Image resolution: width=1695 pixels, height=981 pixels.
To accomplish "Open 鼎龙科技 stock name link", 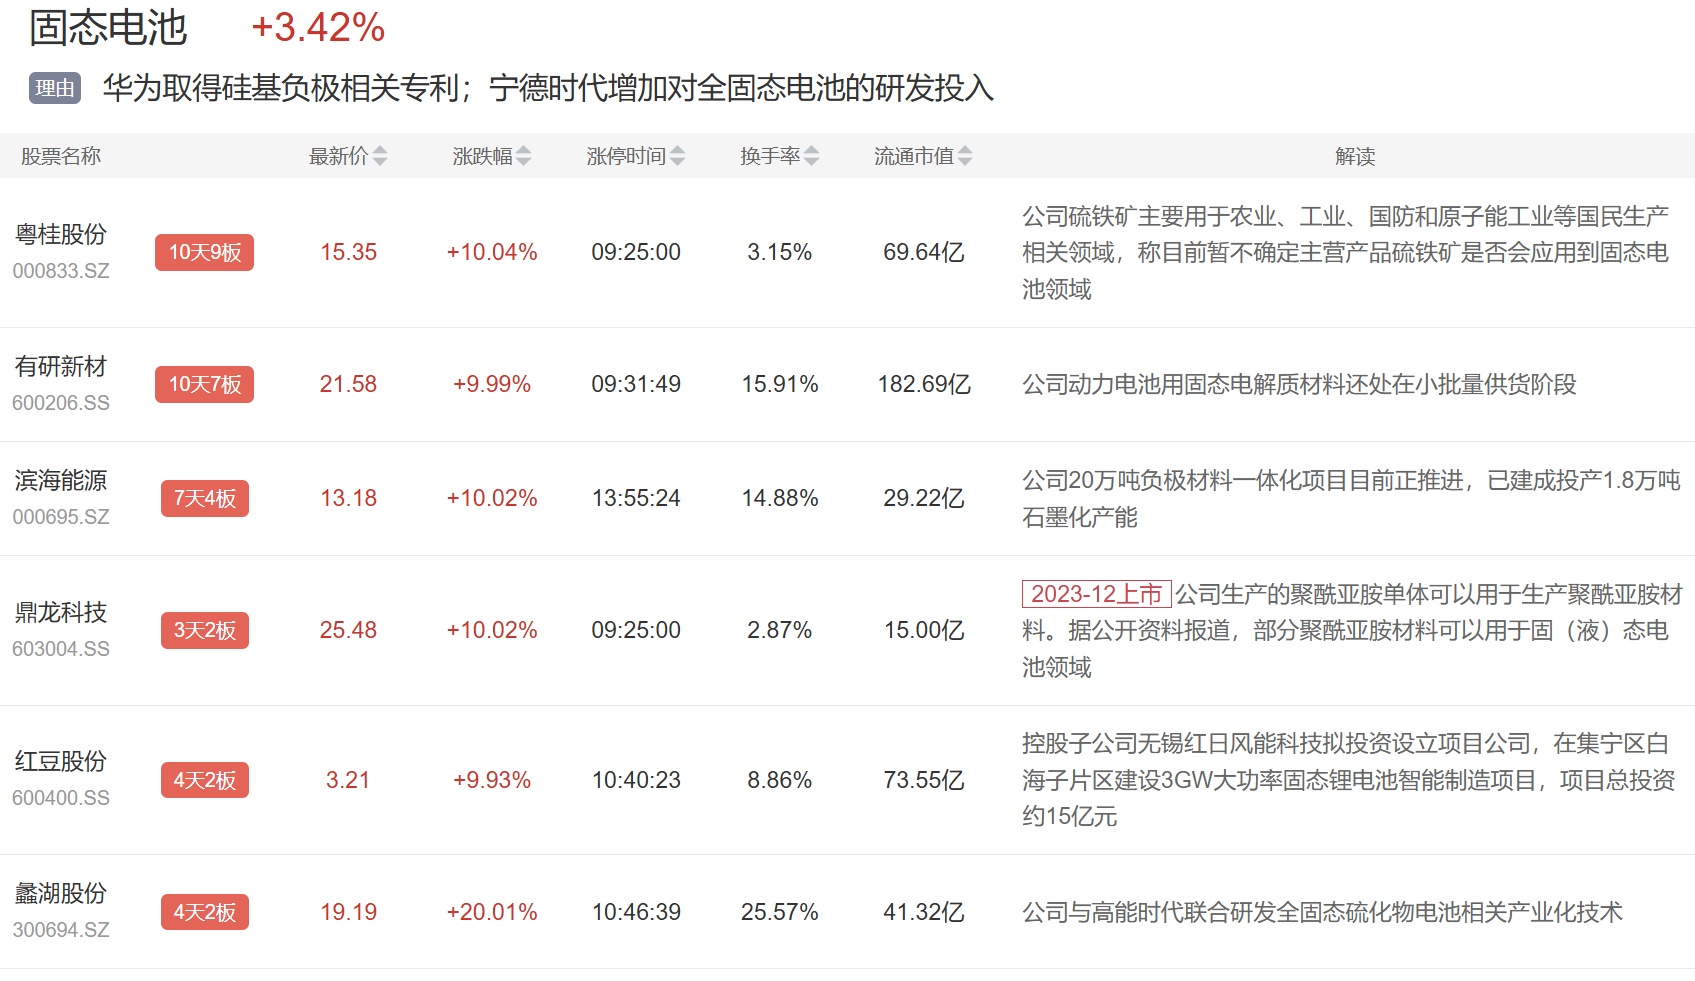I will click(61, 612).
